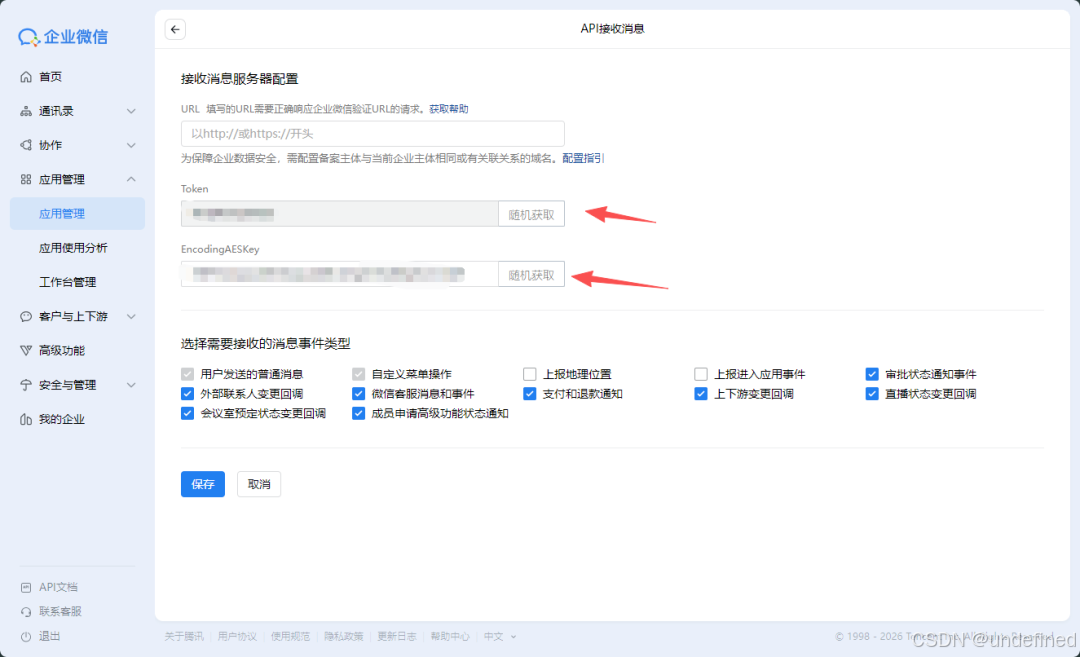Image resolution: width=1080 pixels, height=657 pixels.
Task: Expand the 协作 menu chevron
Action: click(131, 145)
